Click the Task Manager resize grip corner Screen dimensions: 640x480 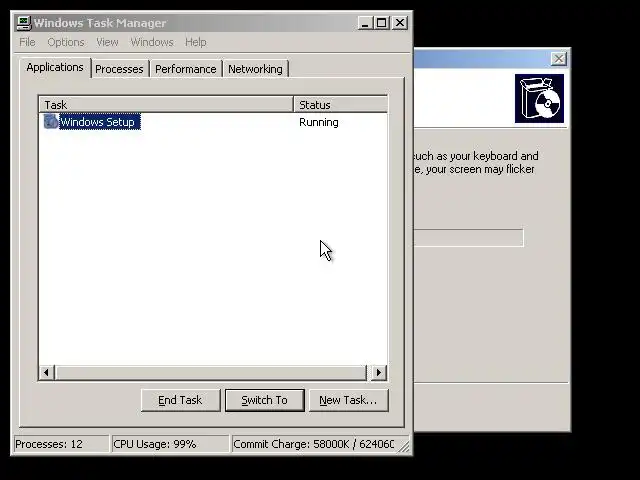404,447
